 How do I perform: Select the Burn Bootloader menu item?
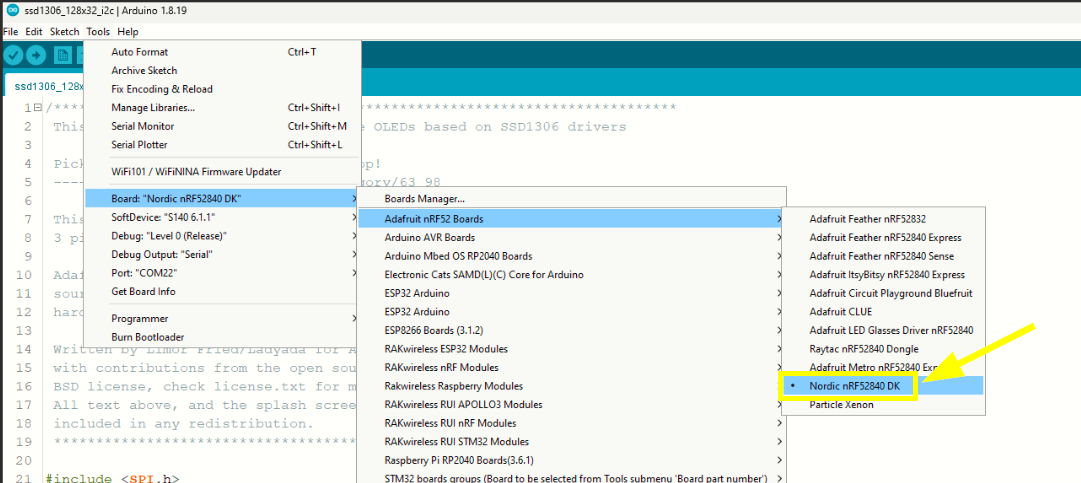[147, 337]
